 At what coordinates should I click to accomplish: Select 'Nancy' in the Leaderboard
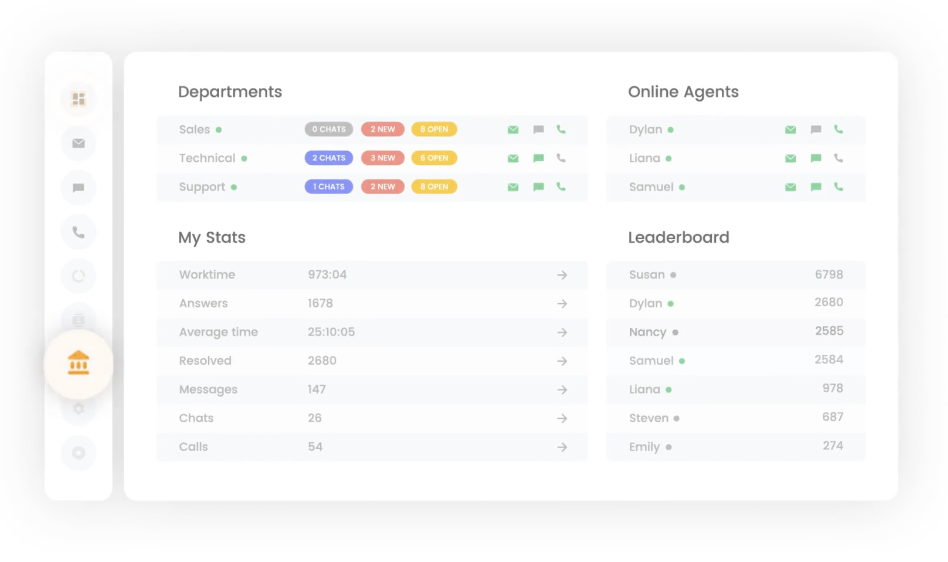(648, 332)
